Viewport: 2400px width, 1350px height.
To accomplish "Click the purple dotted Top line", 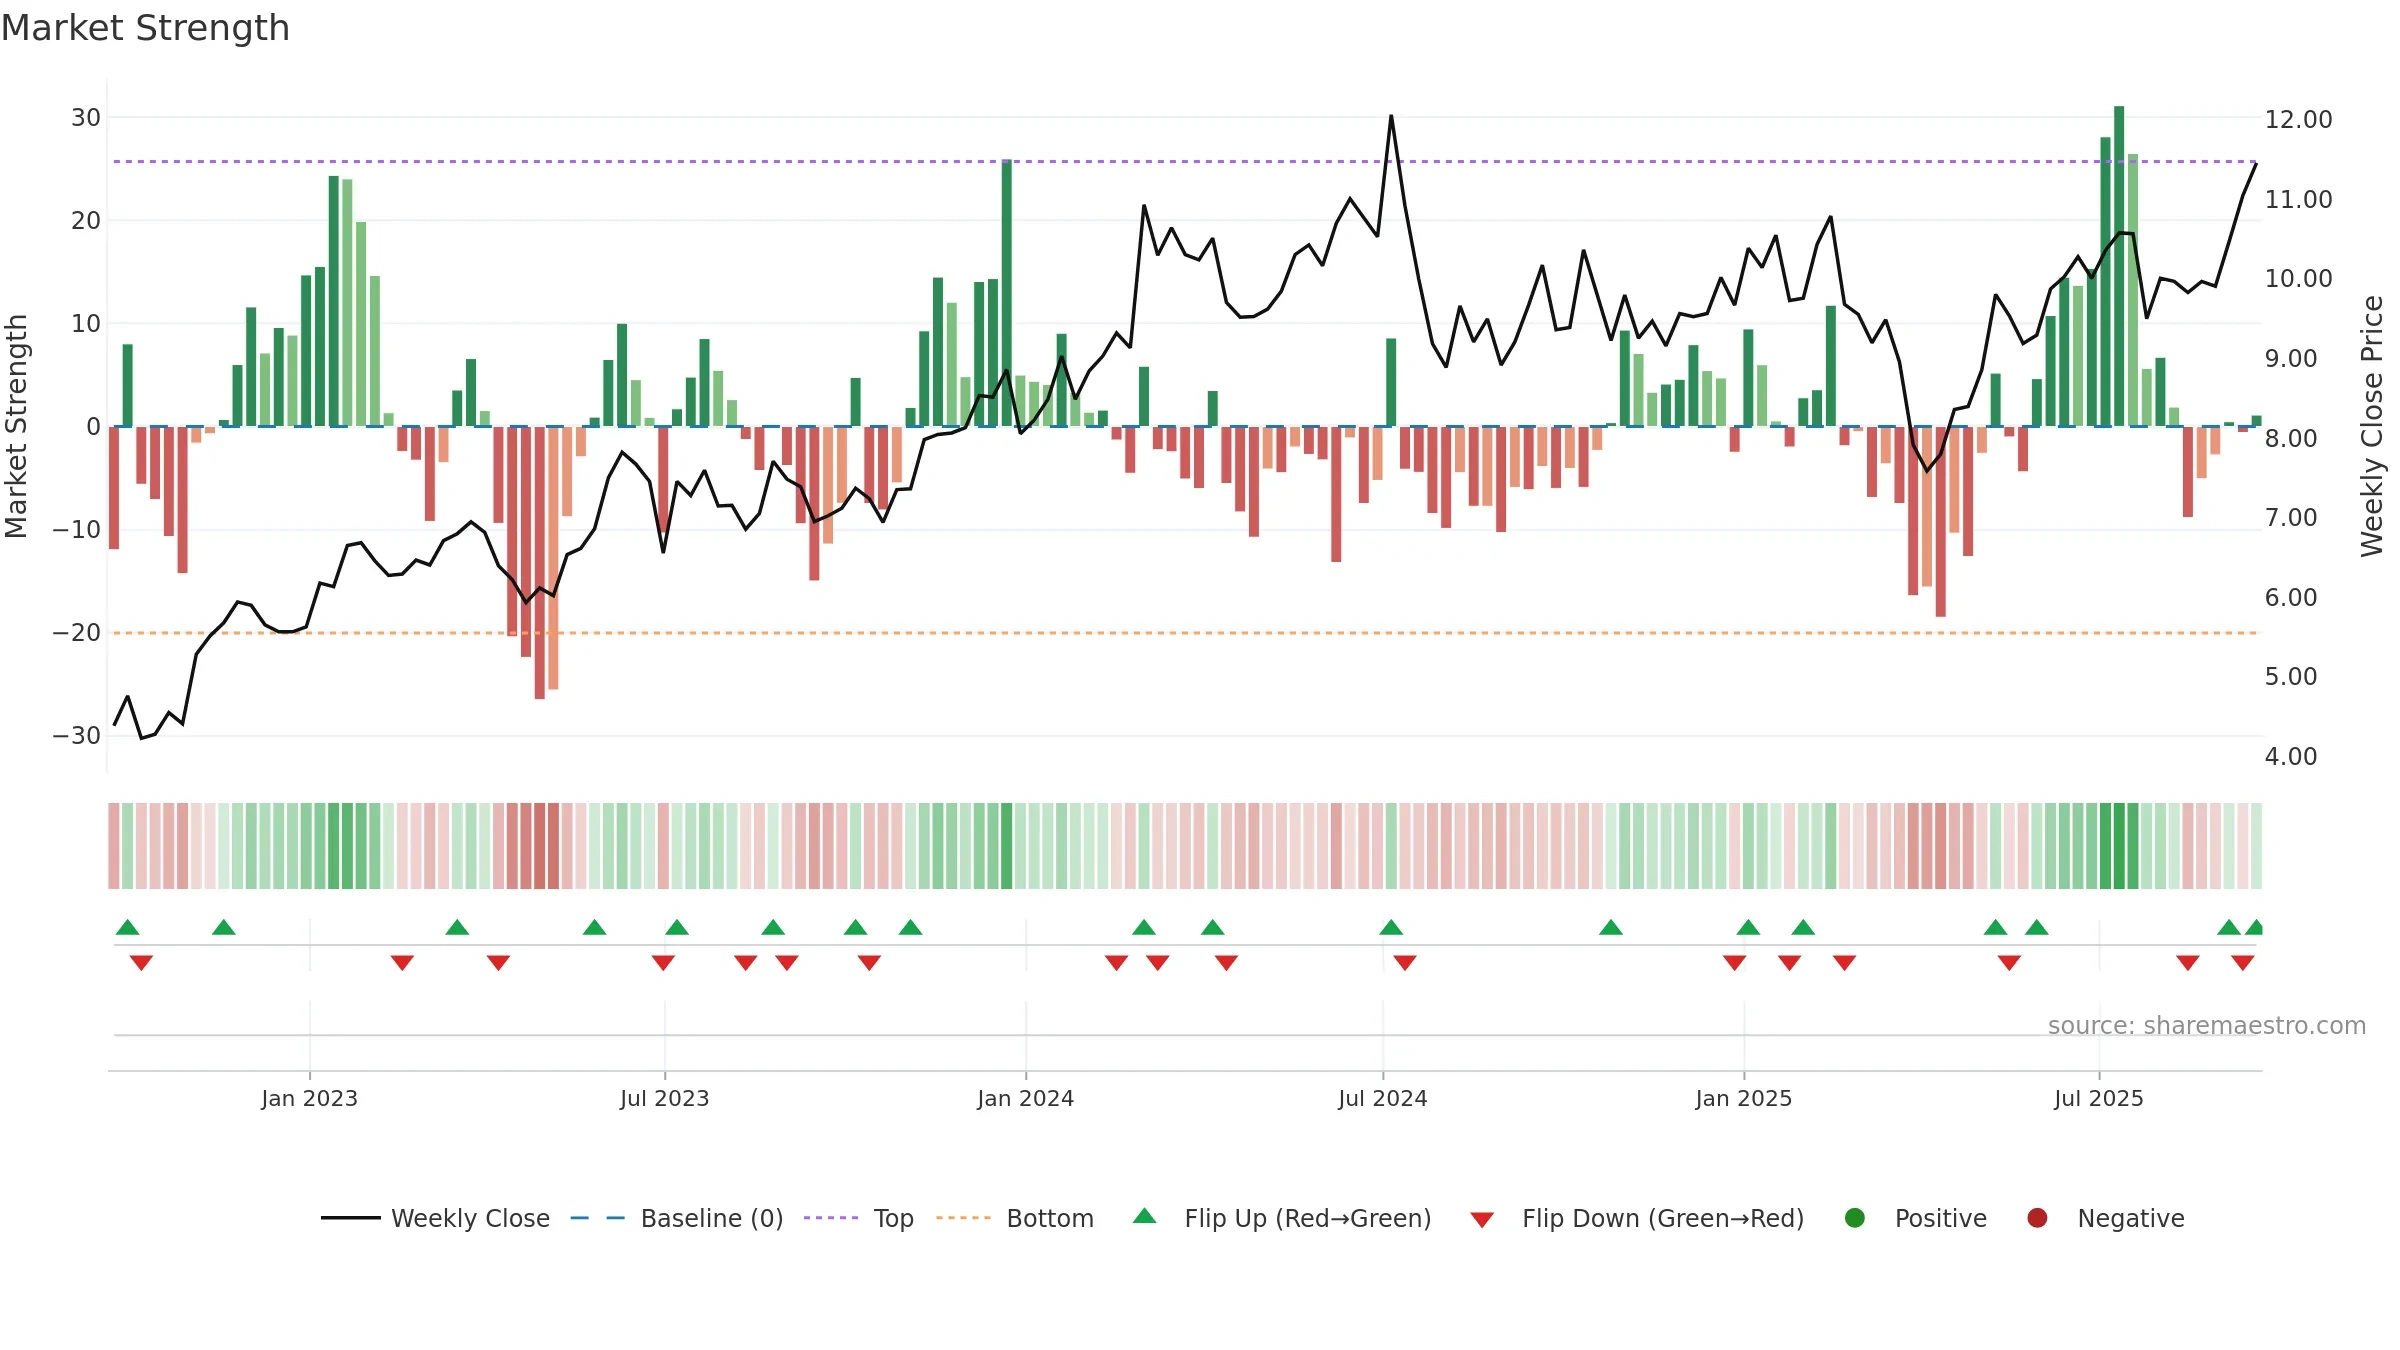I will point(1185,161).
